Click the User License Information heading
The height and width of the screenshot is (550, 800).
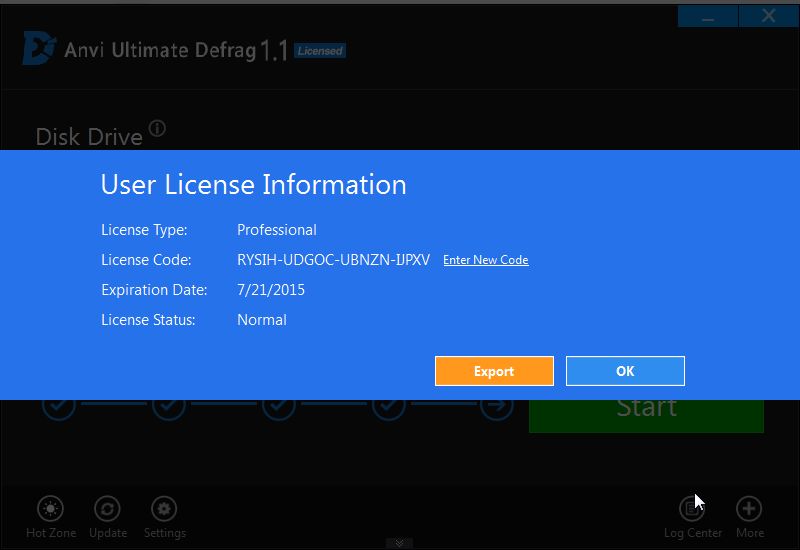pyautogui.click(x=254, y=184)
